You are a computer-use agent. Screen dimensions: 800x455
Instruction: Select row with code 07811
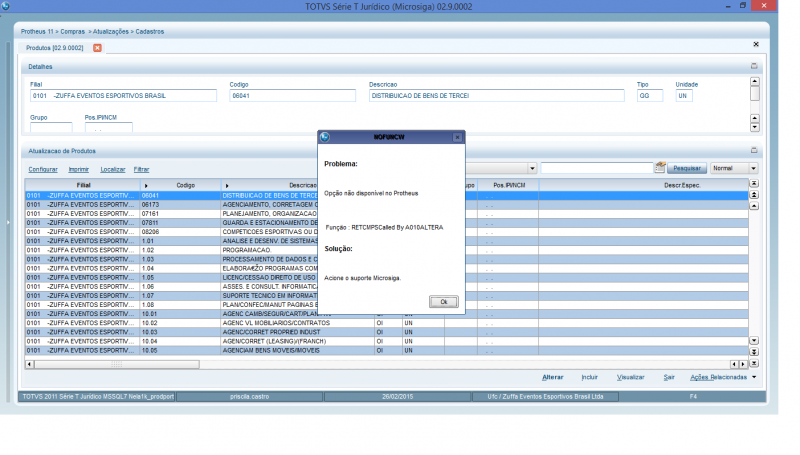(x=386, y=223)
